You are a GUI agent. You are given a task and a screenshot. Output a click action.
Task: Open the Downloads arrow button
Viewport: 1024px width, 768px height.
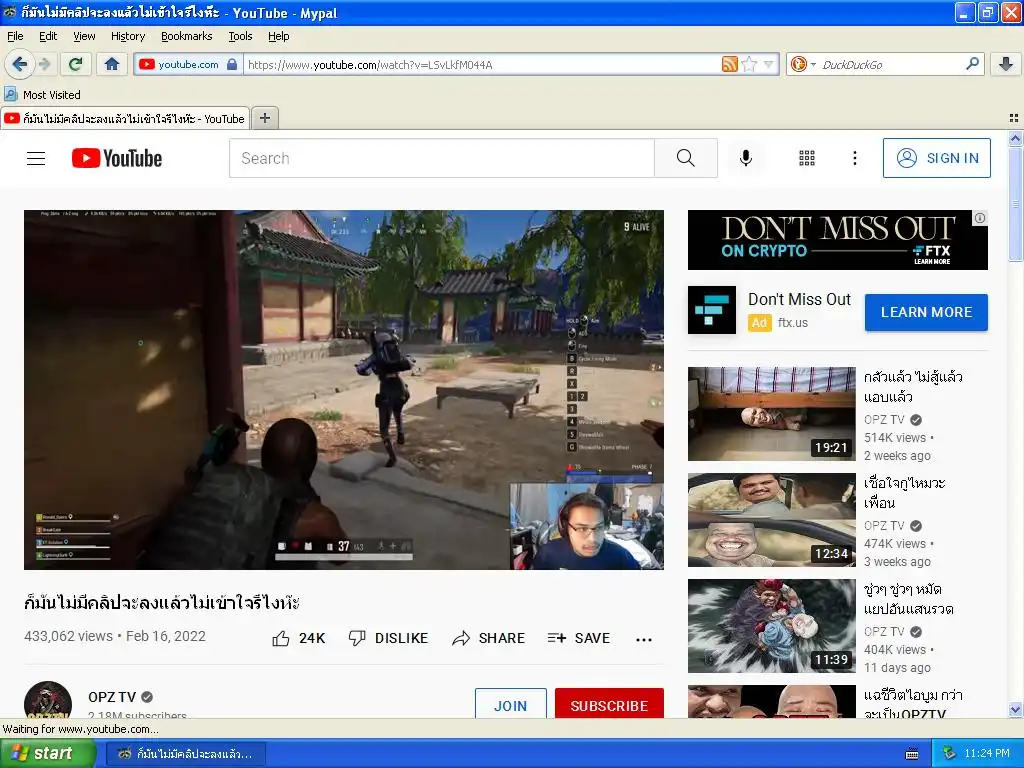tap(1006, 64)
